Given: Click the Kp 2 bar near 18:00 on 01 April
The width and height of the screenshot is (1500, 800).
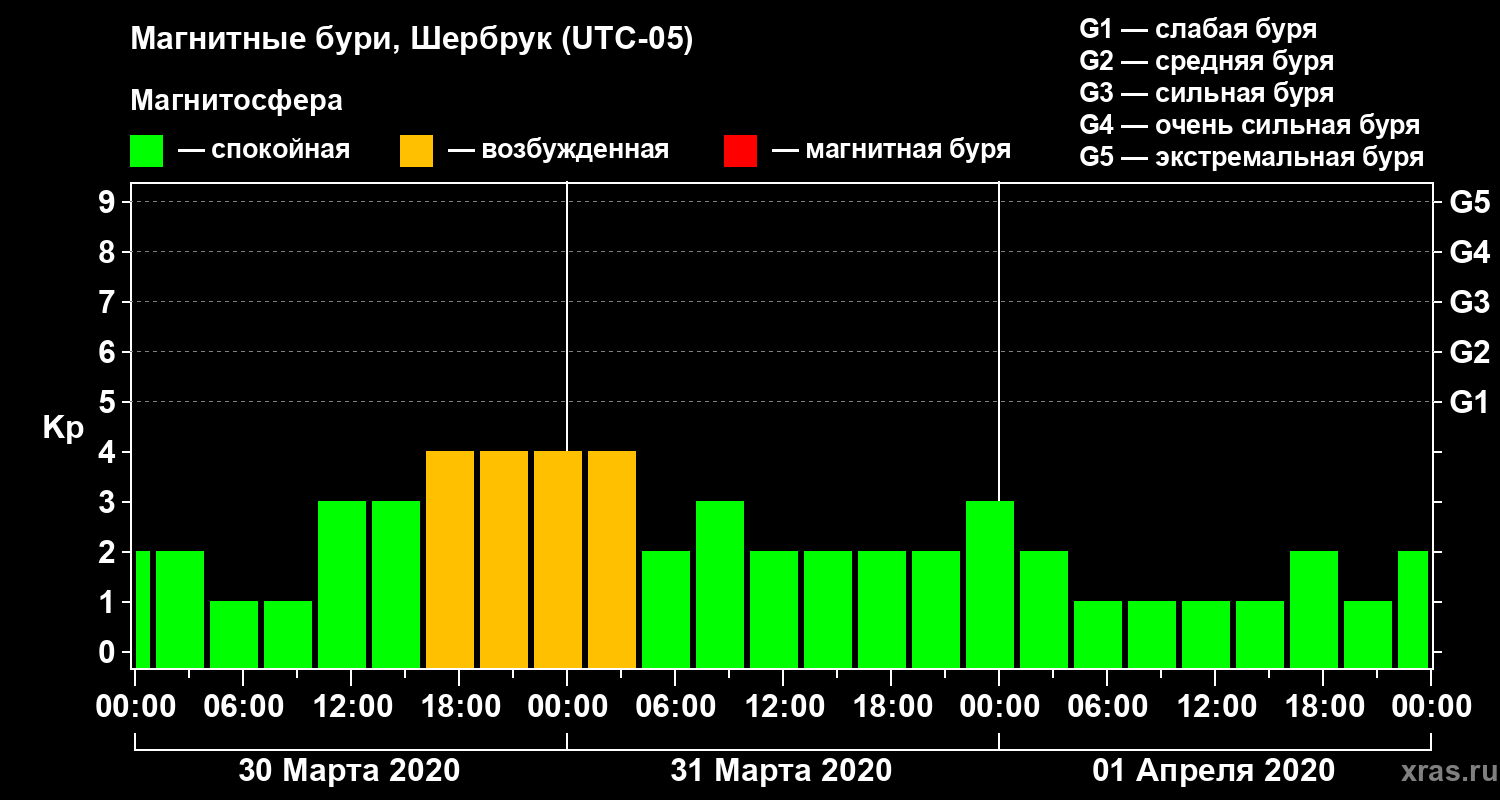Looking at the screenshot, I should click(x=1314, y=609).
